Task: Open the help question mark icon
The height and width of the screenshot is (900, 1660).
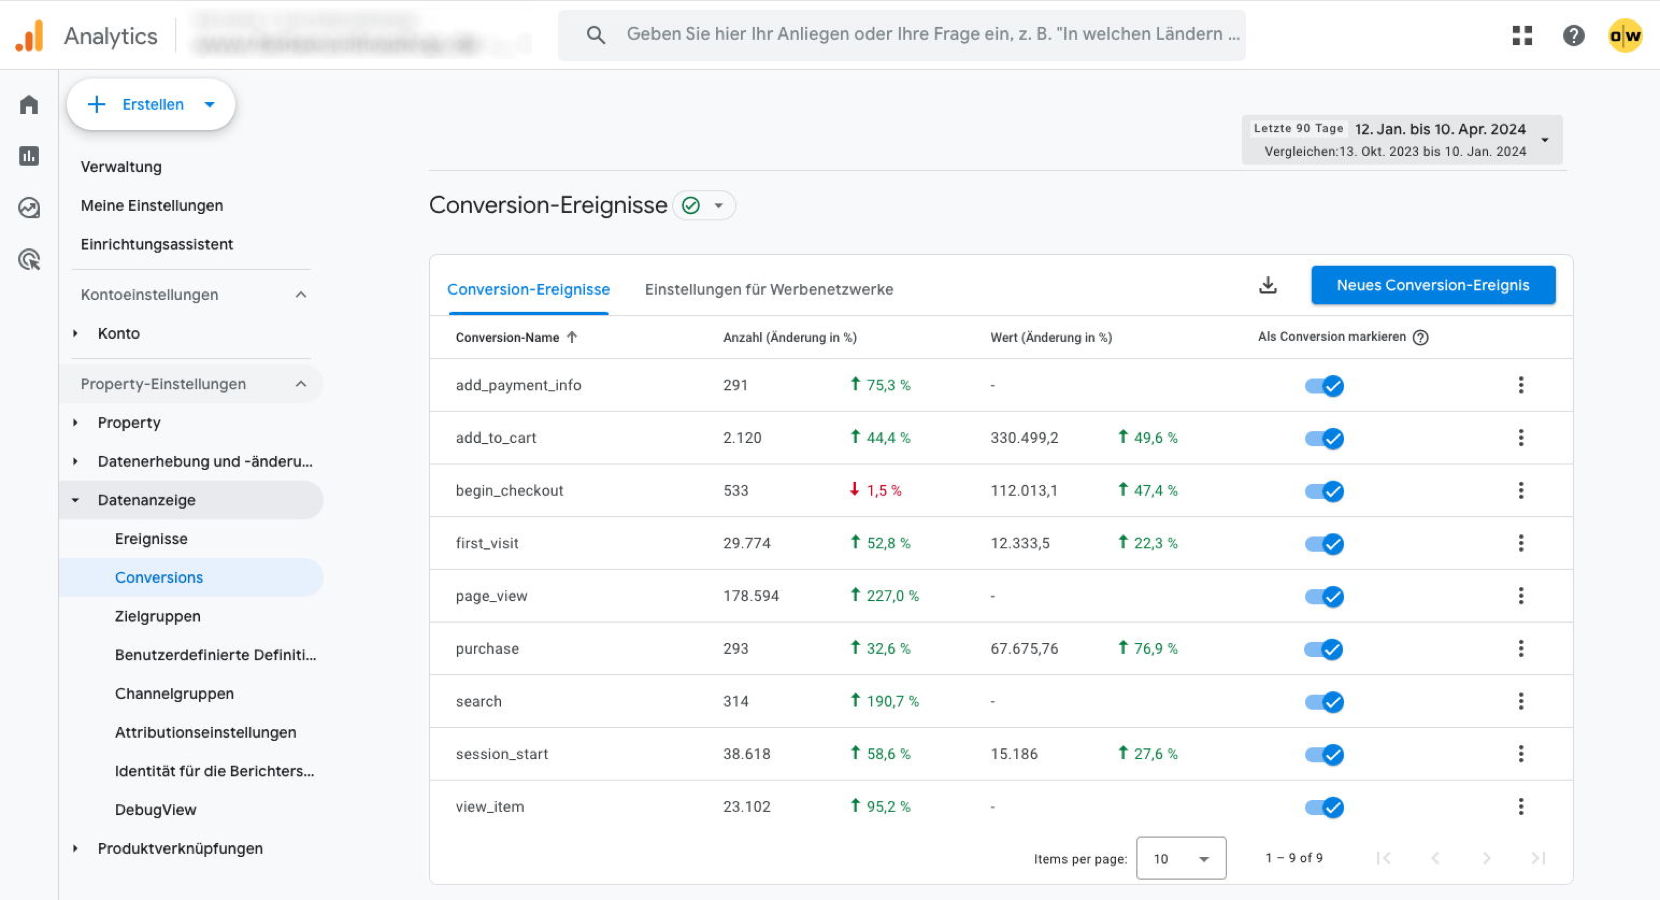Action: click(x=1573, y=36)
